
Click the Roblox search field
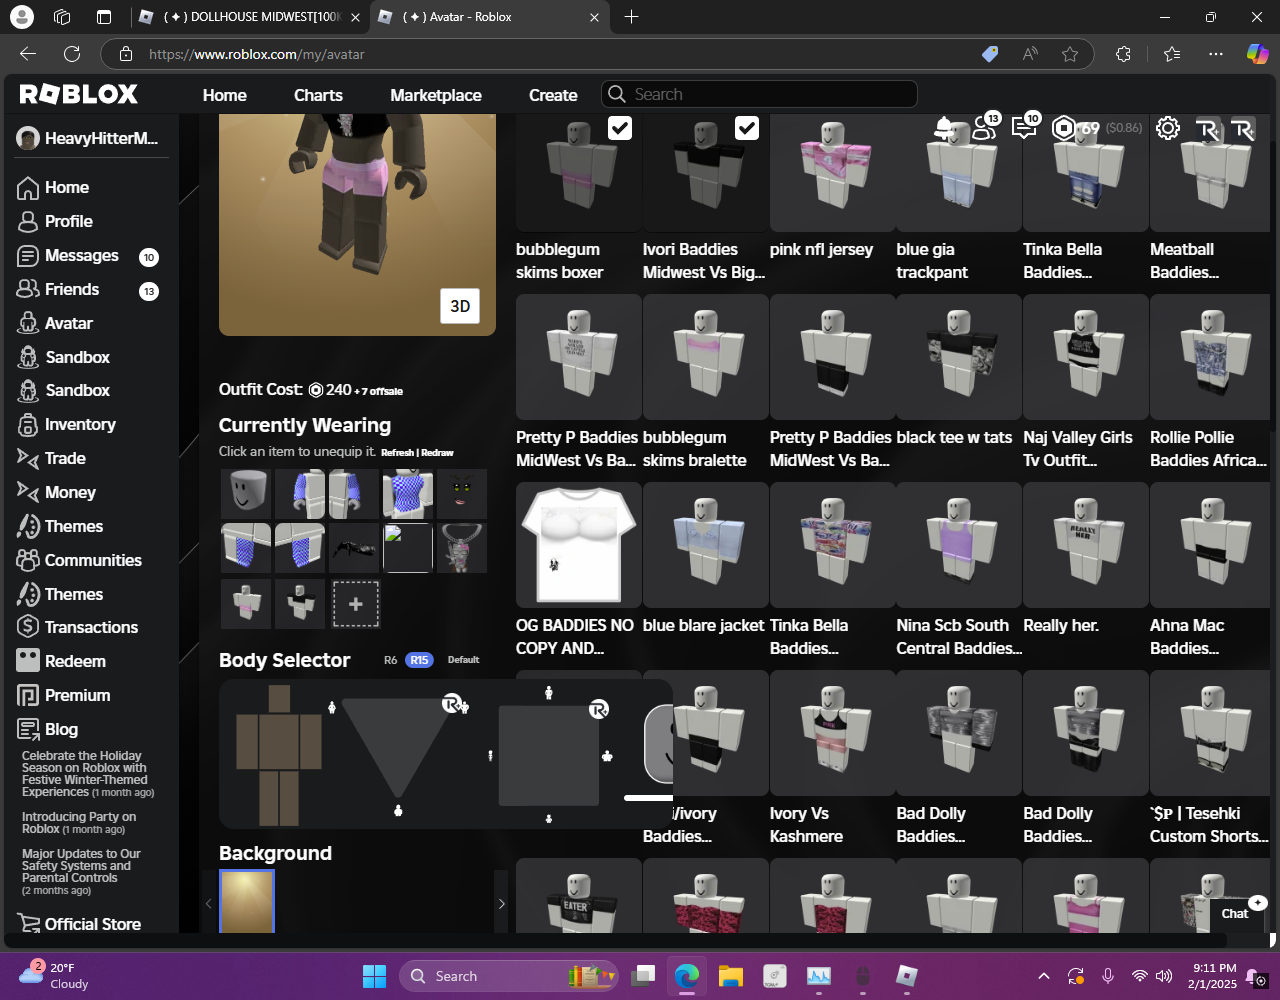[x=759, y=94]
